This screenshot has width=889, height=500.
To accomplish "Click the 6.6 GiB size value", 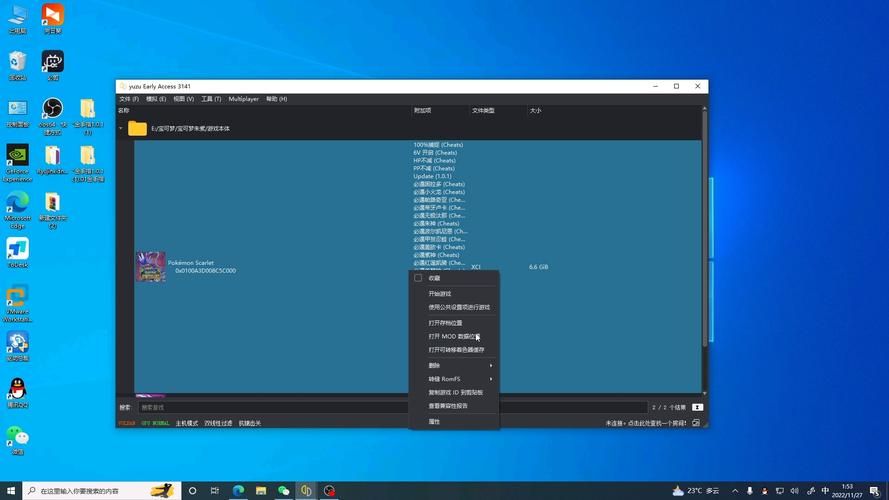I will click(x=539, y=267).
